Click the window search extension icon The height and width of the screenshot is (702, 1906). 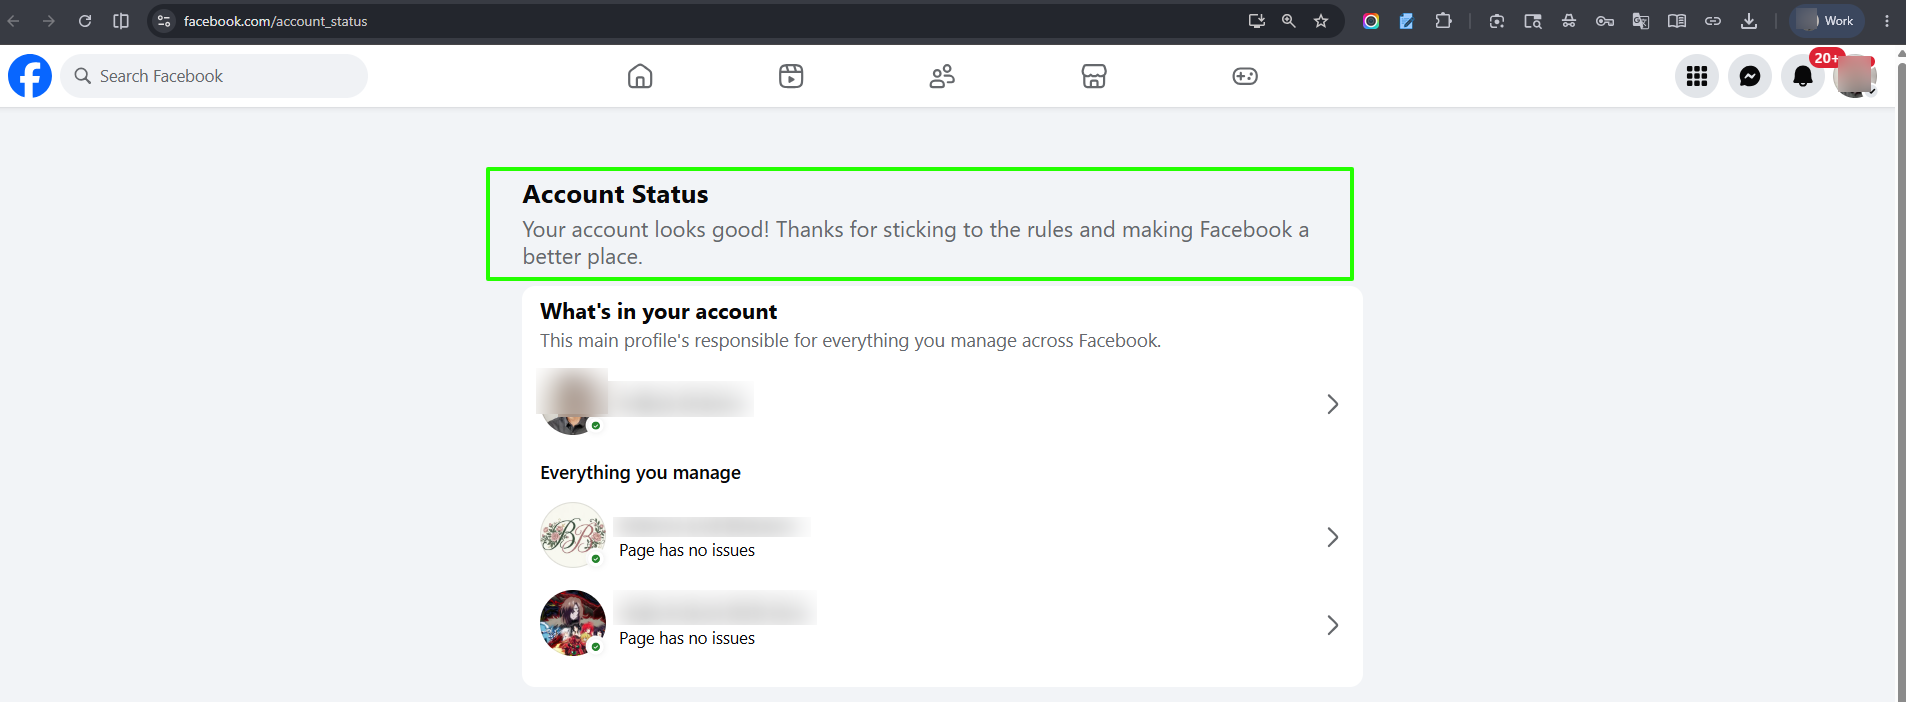click(1533, 21)
